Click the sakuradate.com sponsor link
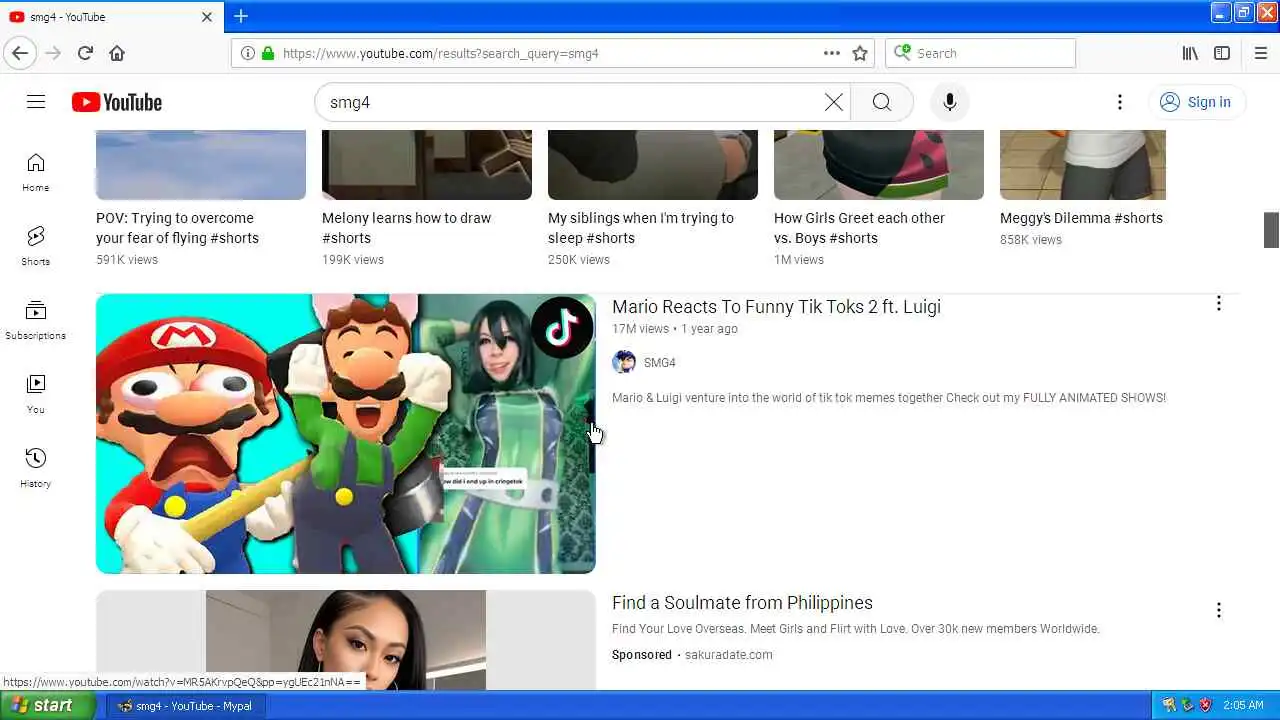1280x720 pixels. 728,655
